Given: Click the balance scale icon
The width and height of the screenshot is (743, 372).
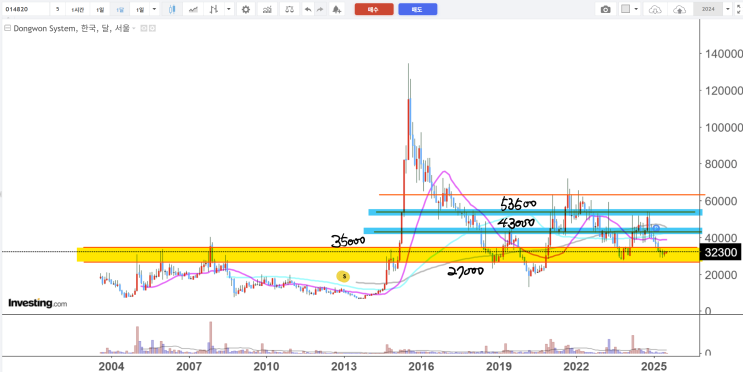Looking at the screenshot, I should (x=290, y=9).
